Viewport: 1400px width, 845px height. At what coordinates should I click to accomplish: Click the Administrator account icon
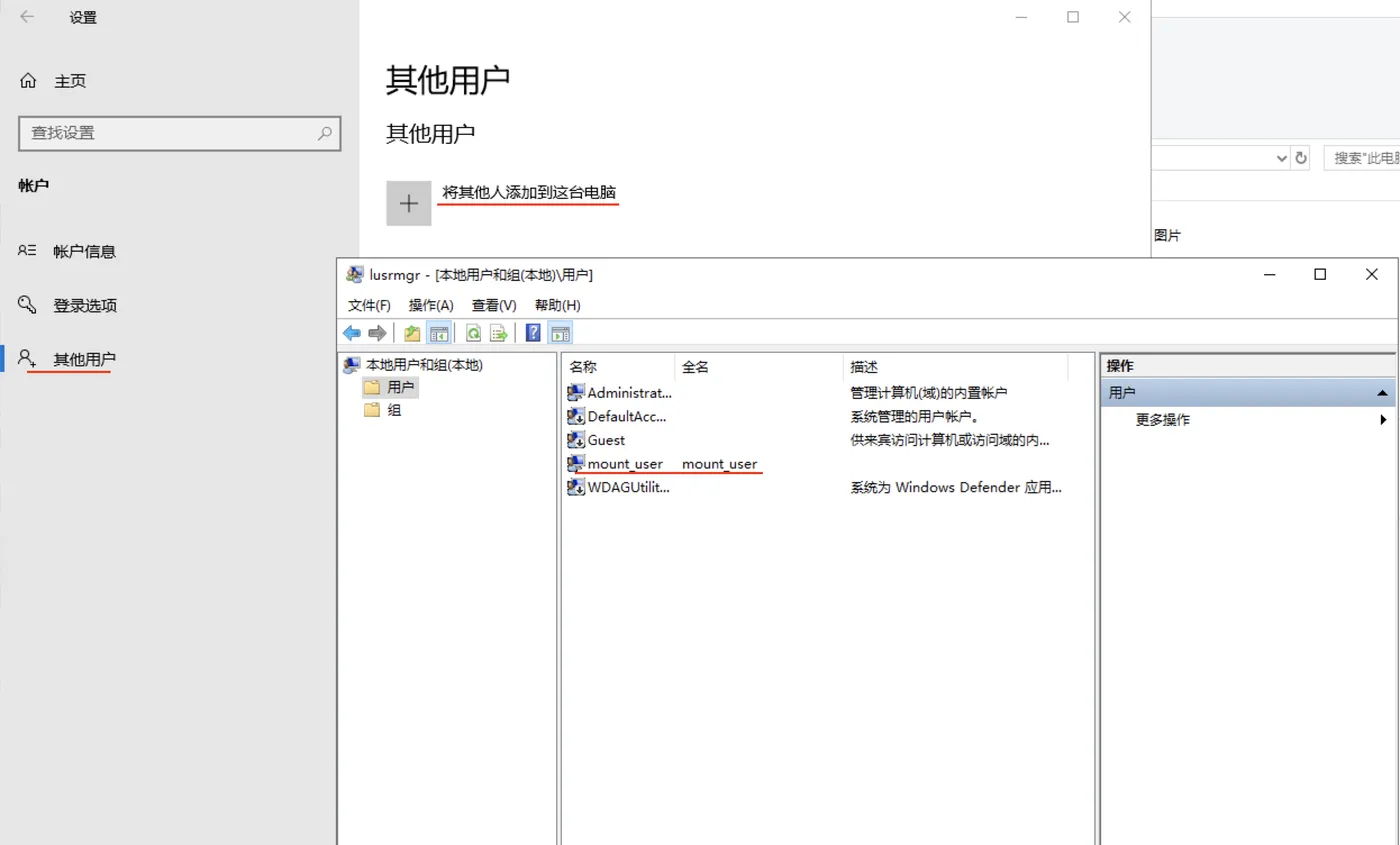click(x=576, y=393)
